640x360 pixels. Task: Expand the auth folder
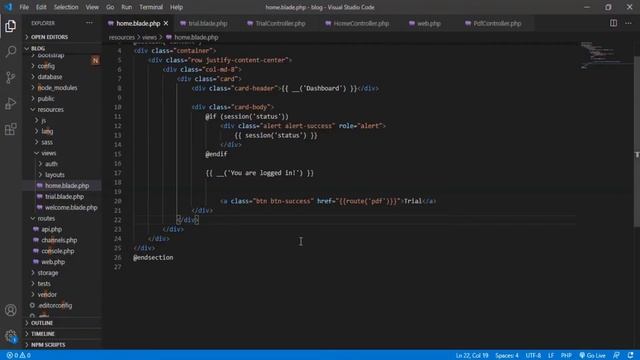[51, 164]
